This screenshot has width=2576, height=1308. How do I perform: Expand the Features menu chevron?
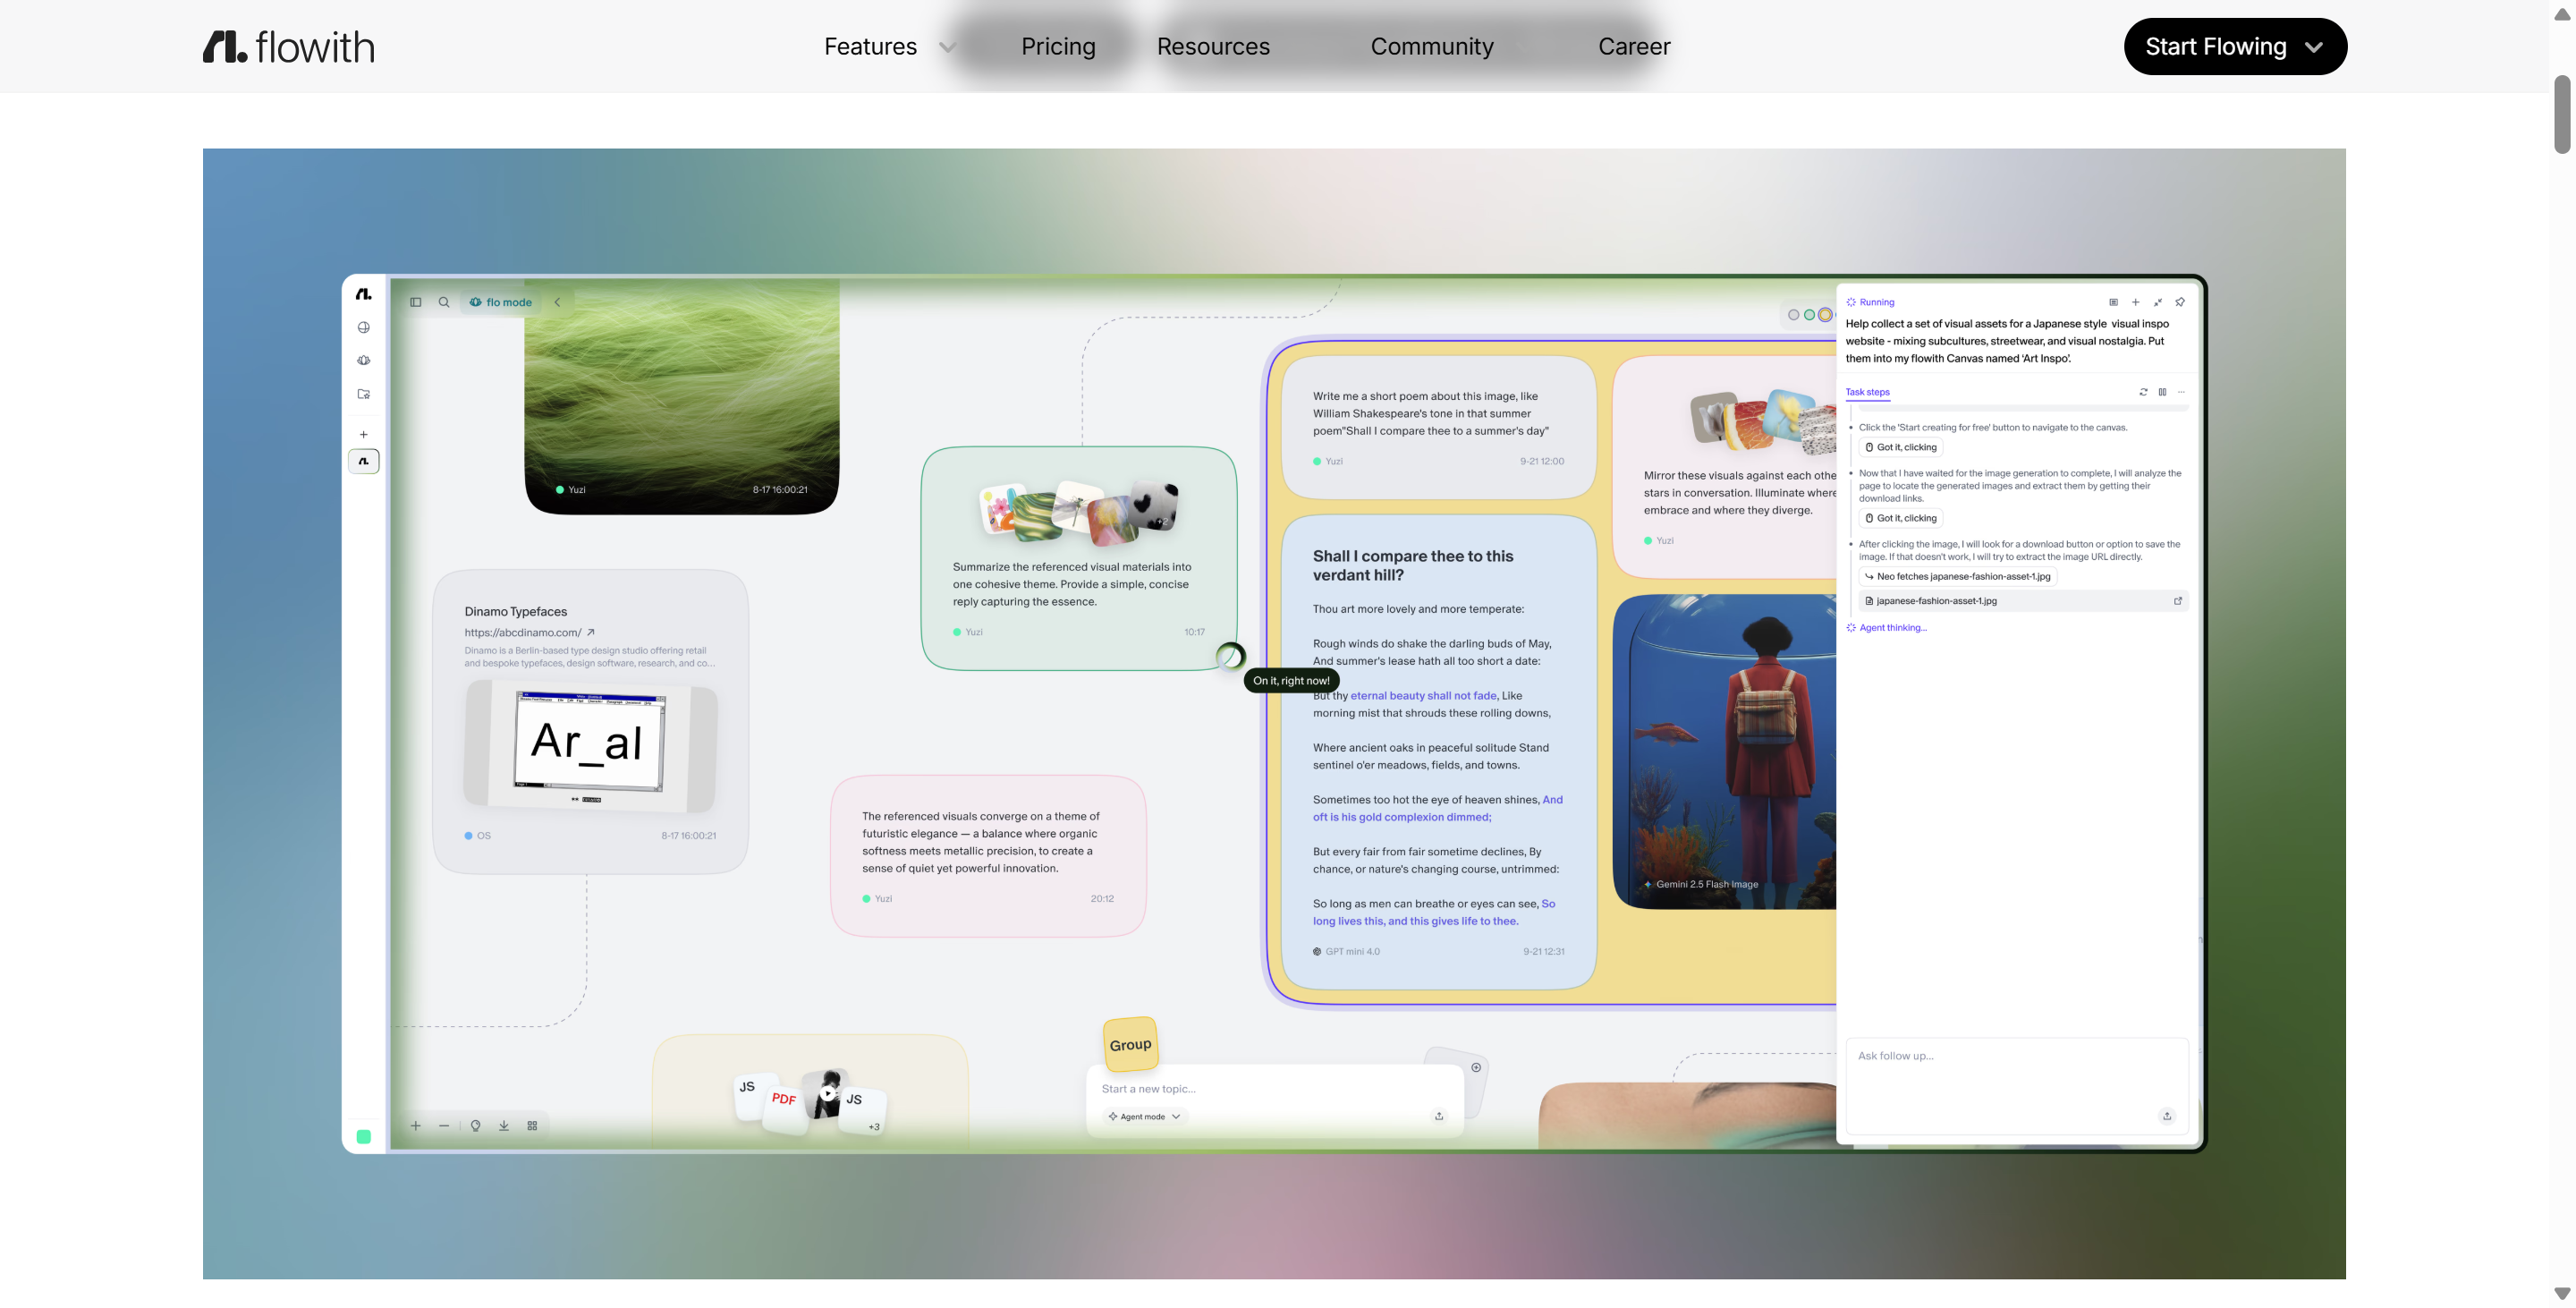(x=947, y=47)
